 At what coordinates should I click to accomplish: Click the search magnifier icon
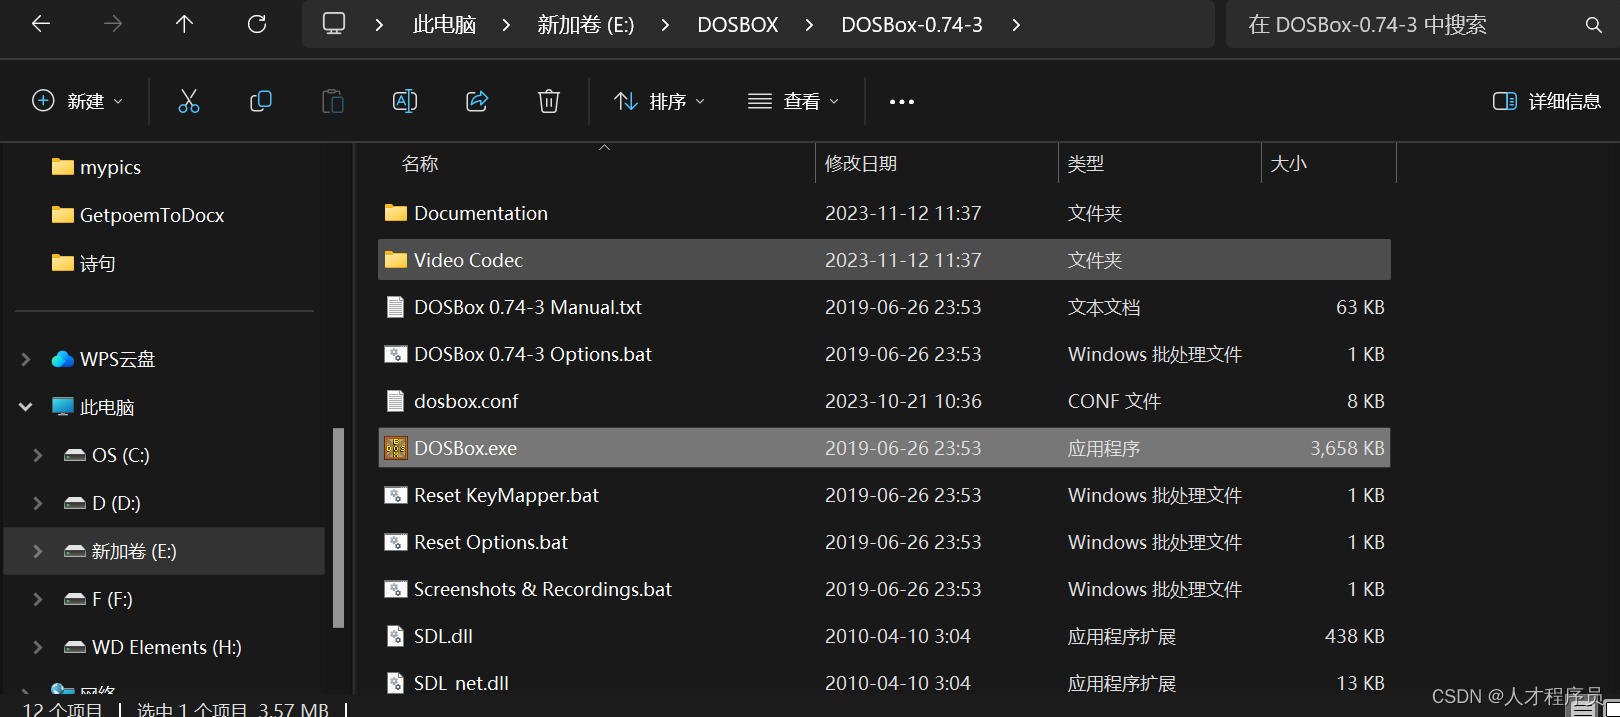1593,25
